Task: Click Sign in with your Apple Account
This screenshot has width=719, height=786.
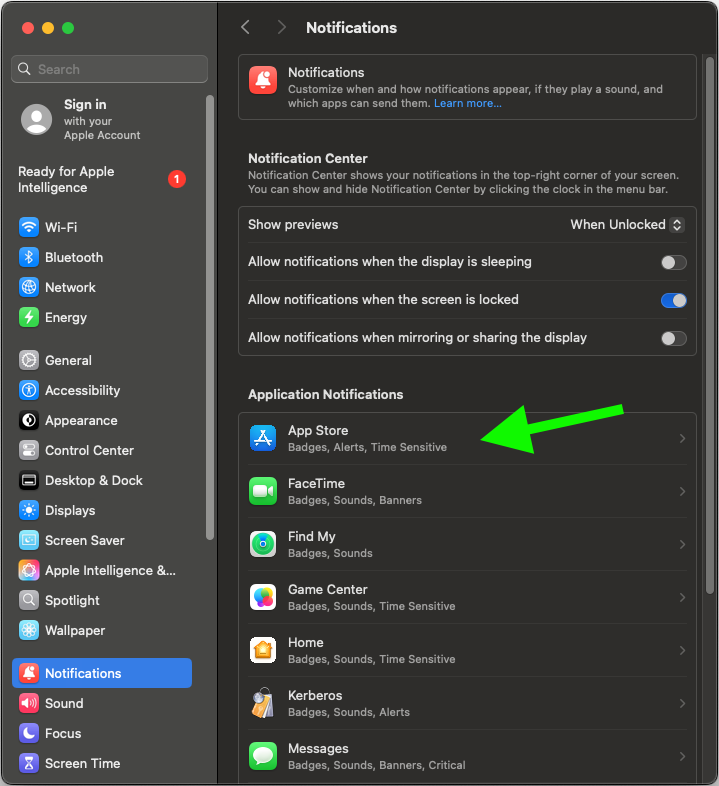Action: tap(102, 120)
